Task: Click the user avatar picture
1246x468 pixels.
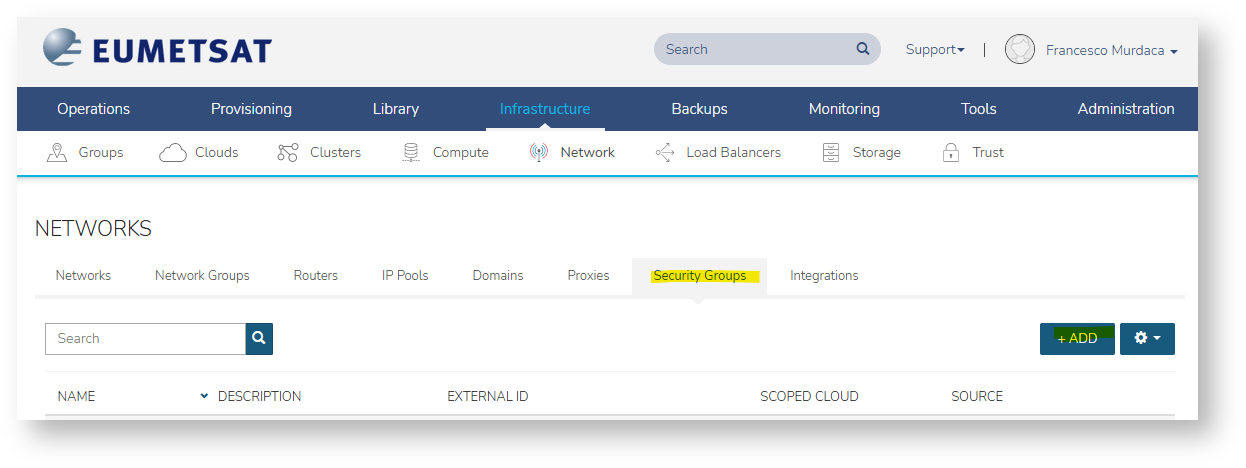Action: 1019,50
